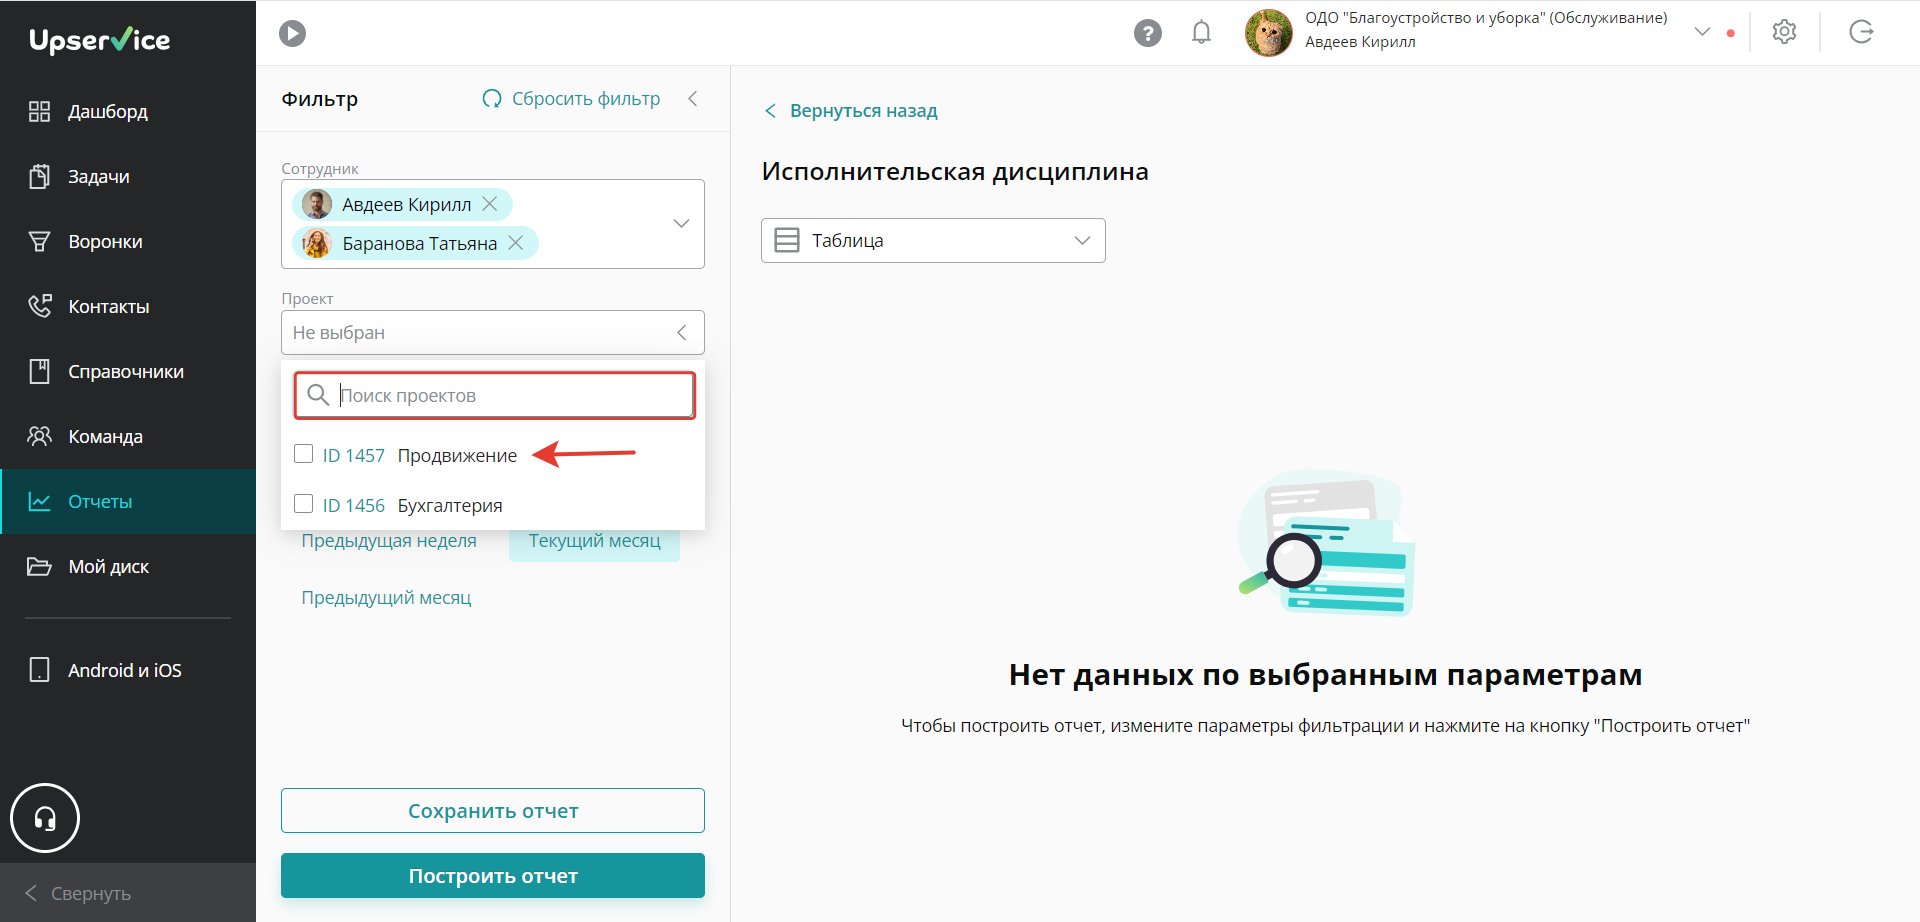Click the Отчеты chart icon
1920x922 pixels.
pos(39,501)
